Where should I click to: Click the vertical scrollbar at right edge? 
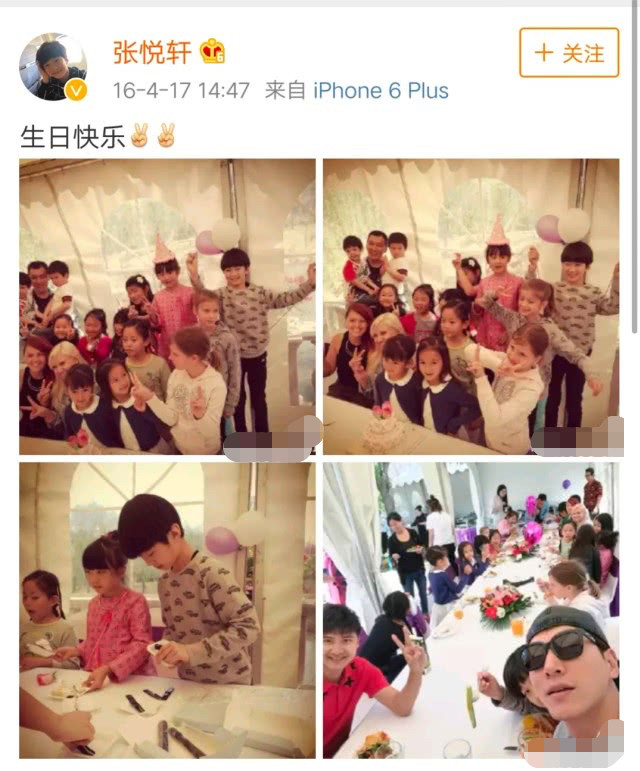coord(634,167)
